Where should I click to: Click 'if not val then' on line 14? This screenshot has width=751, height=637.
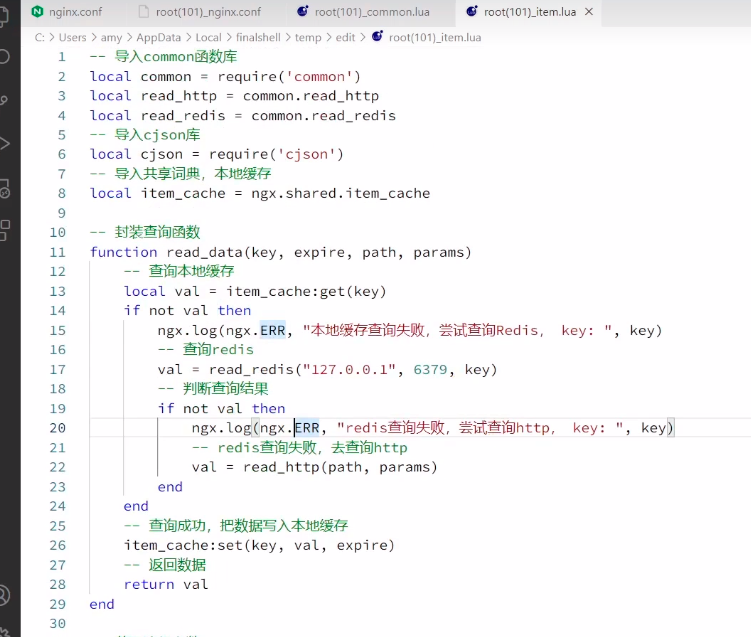coord(187,310)
